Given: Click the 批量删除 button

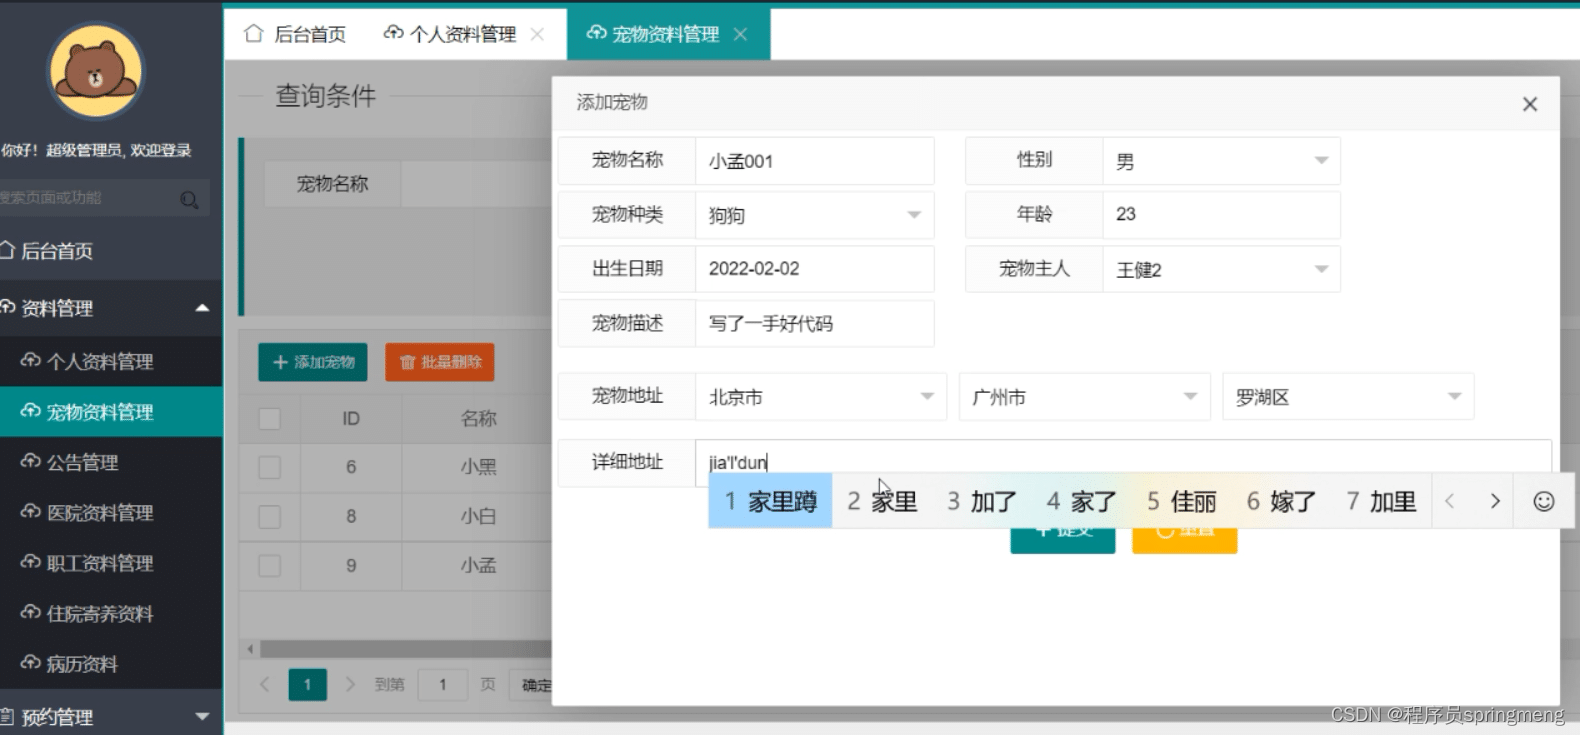Looking at the screenshot, I should click(440, 362).
